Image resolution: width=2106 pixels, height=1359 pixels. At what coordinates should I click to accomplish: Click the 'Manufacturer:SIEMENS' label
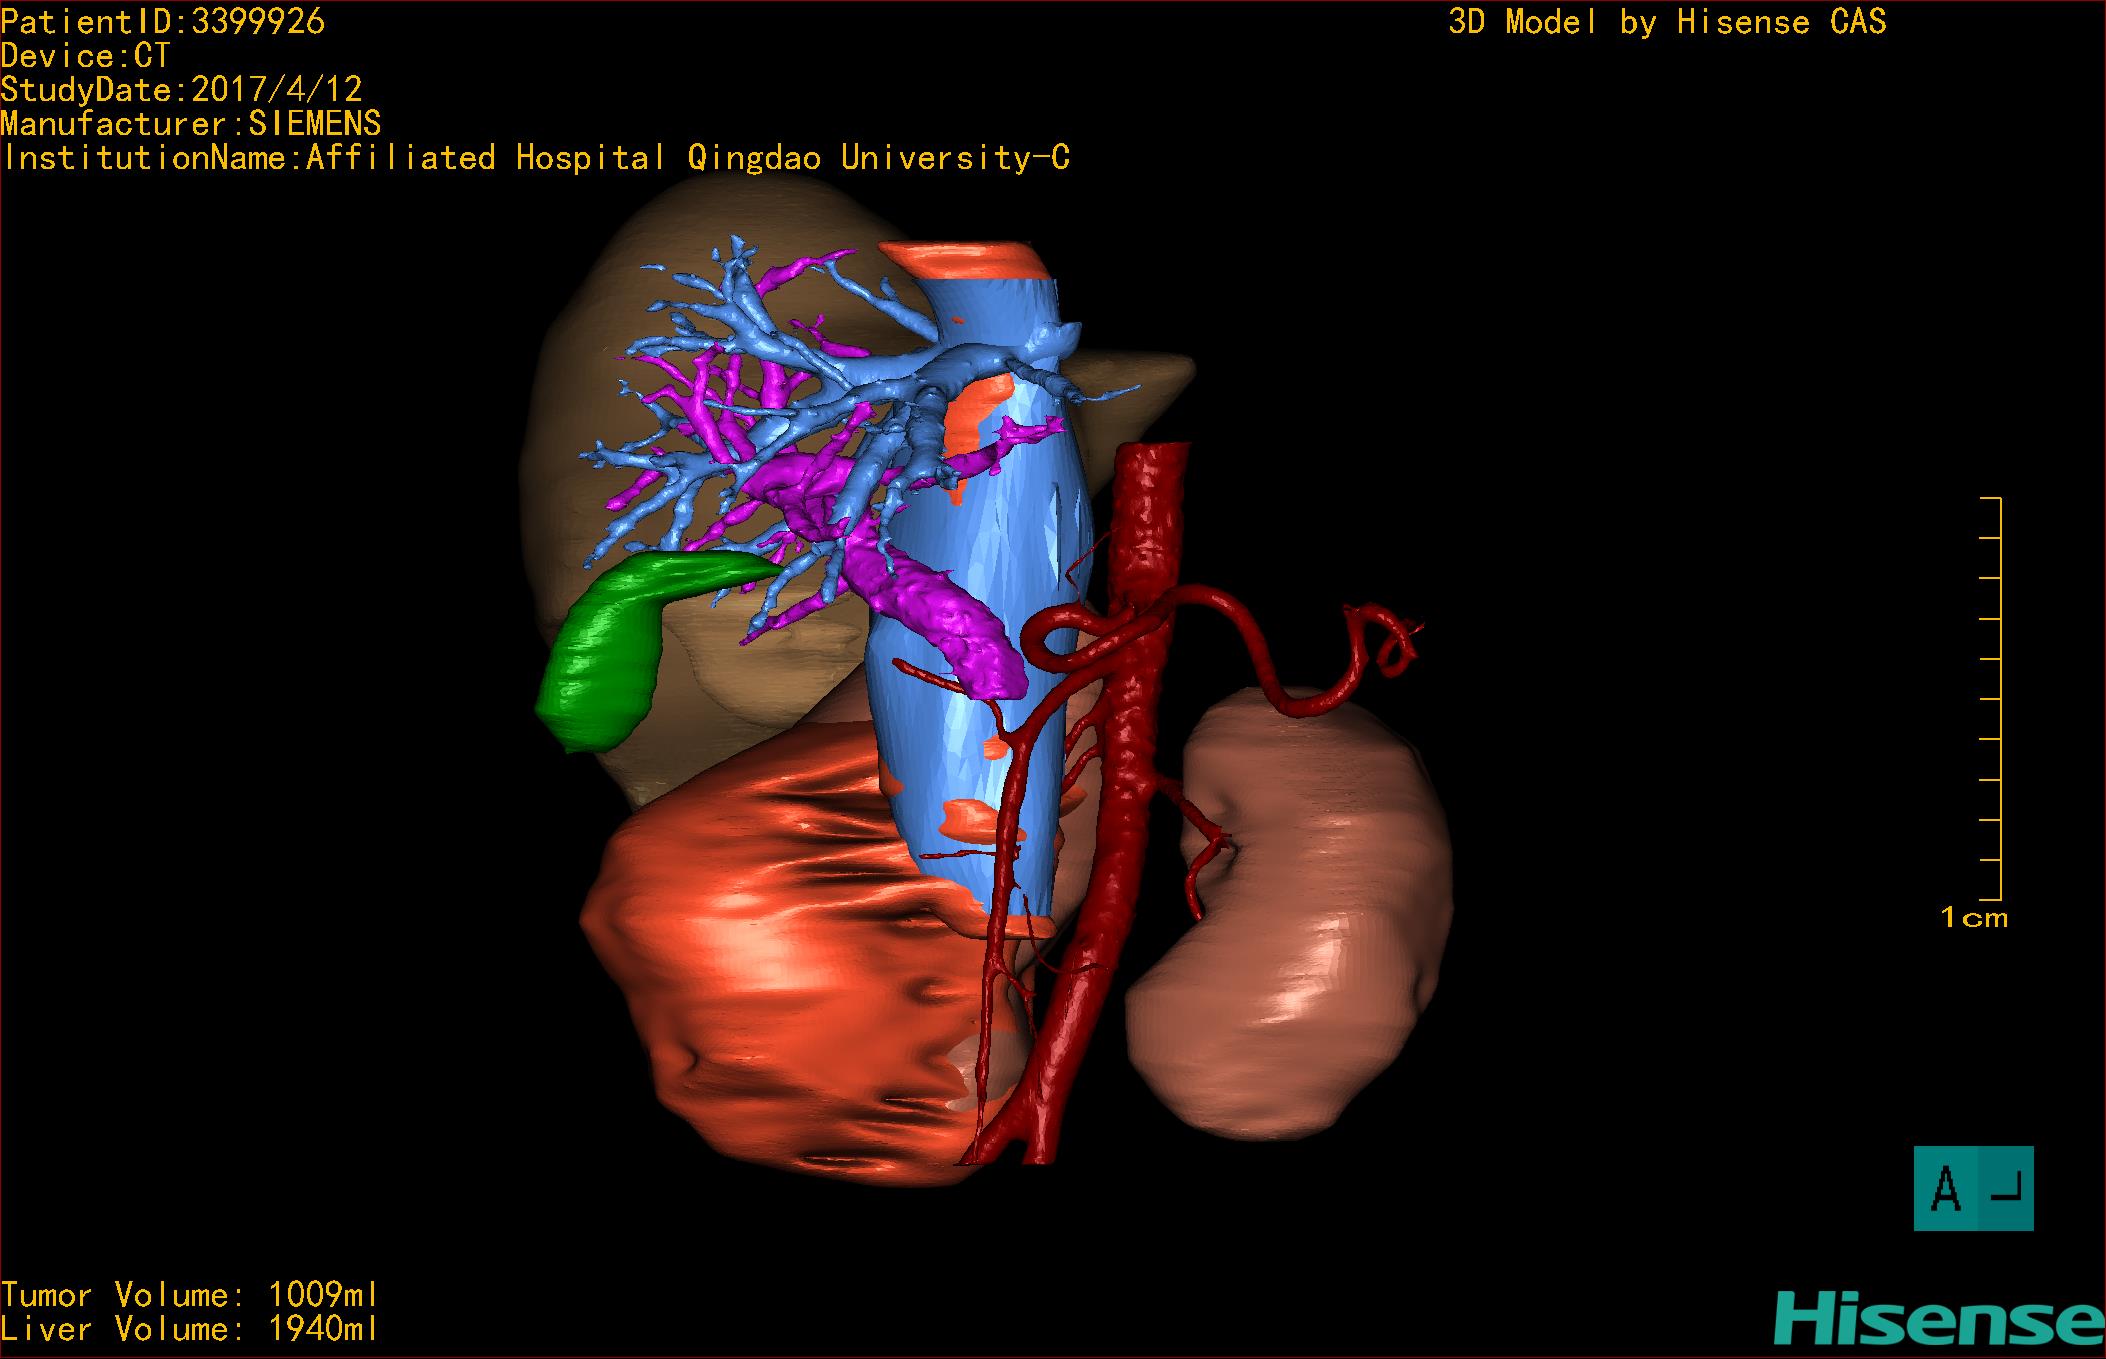191,124
